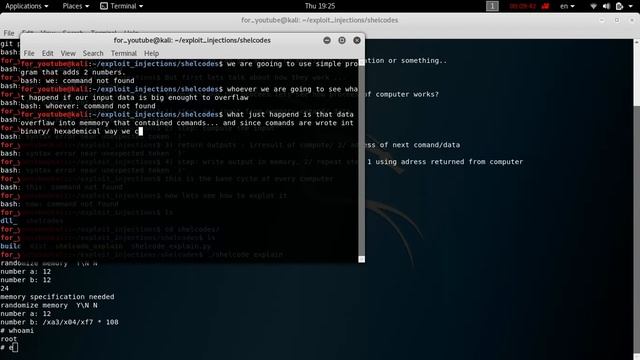
Task: Click the battery power icon
Action: point(619,6)
